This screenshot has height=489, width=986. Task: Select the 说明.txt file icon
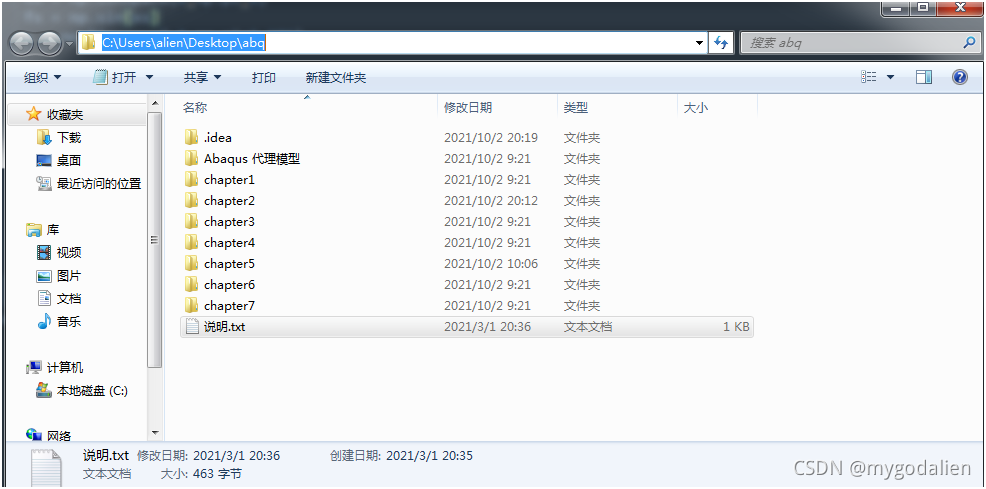pos(192,327)
